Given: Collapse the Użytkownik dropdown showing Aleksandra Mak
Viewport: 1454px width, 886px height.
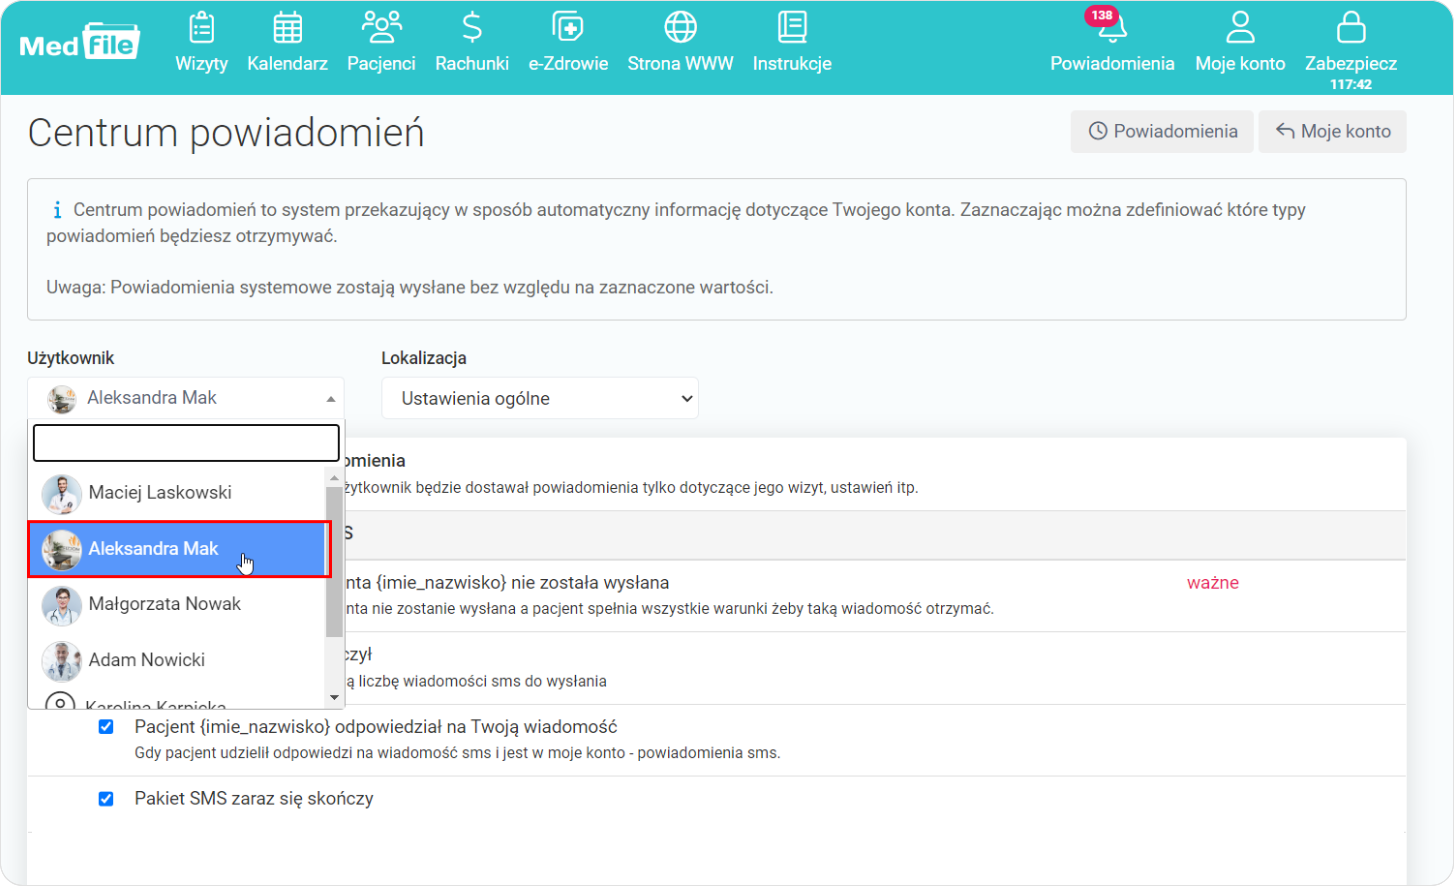Looking at the screenshot, I should coord(186,398).
